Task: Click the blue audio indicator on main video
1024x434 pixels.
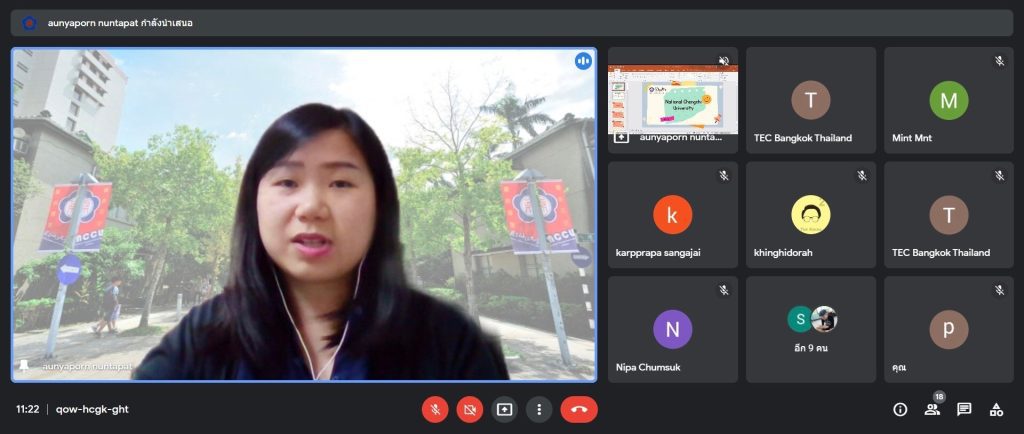Action: [583, 61]
